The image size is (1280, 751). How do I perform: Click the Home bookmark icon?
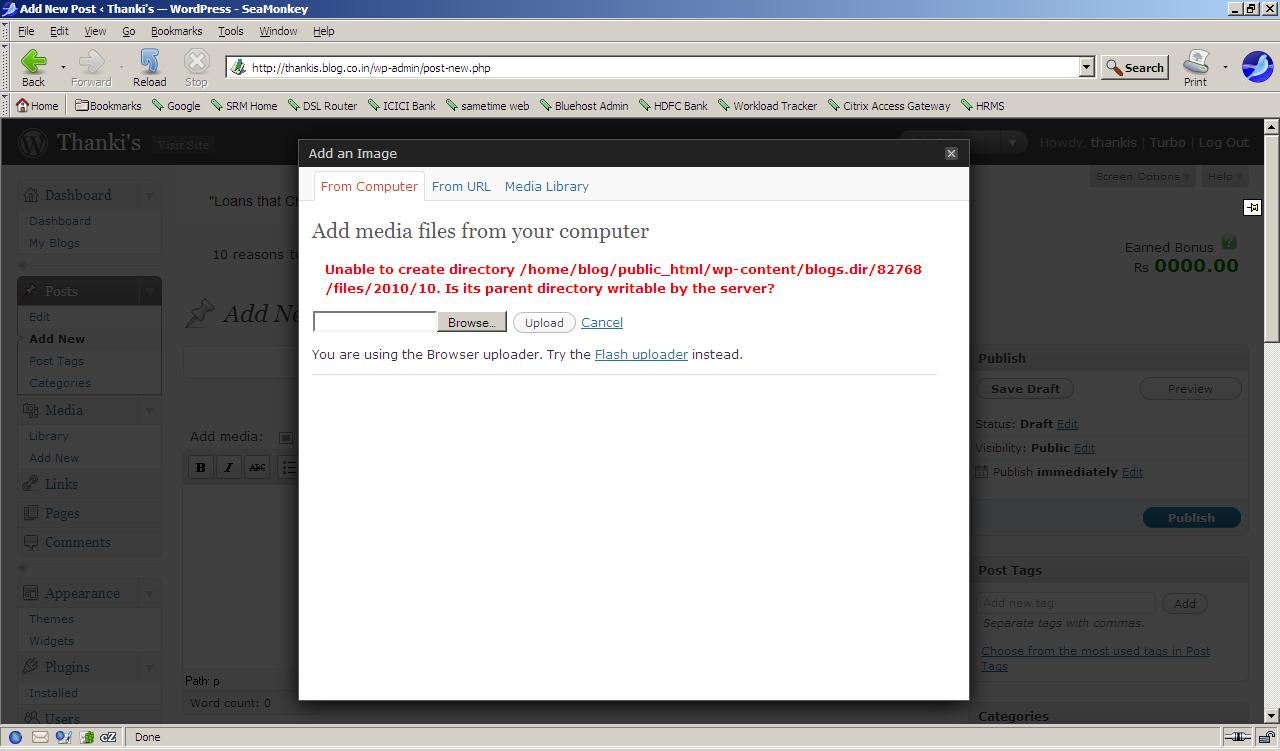(23, 105)
